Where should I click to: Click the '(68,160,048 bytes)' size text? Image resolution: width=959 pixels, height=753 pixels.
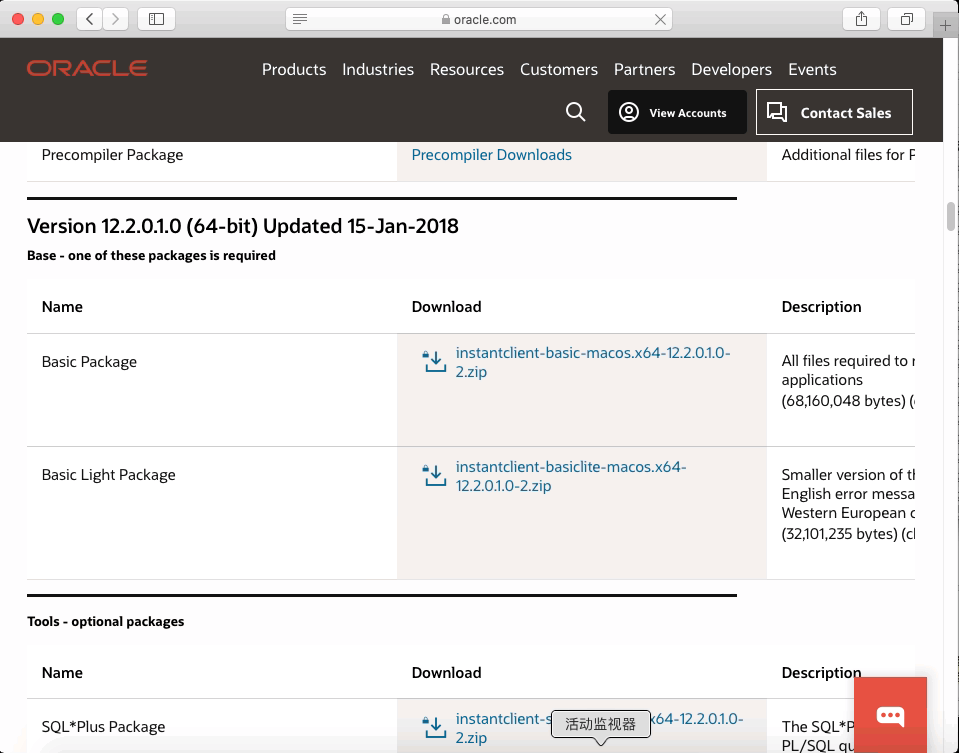point(843,401)
